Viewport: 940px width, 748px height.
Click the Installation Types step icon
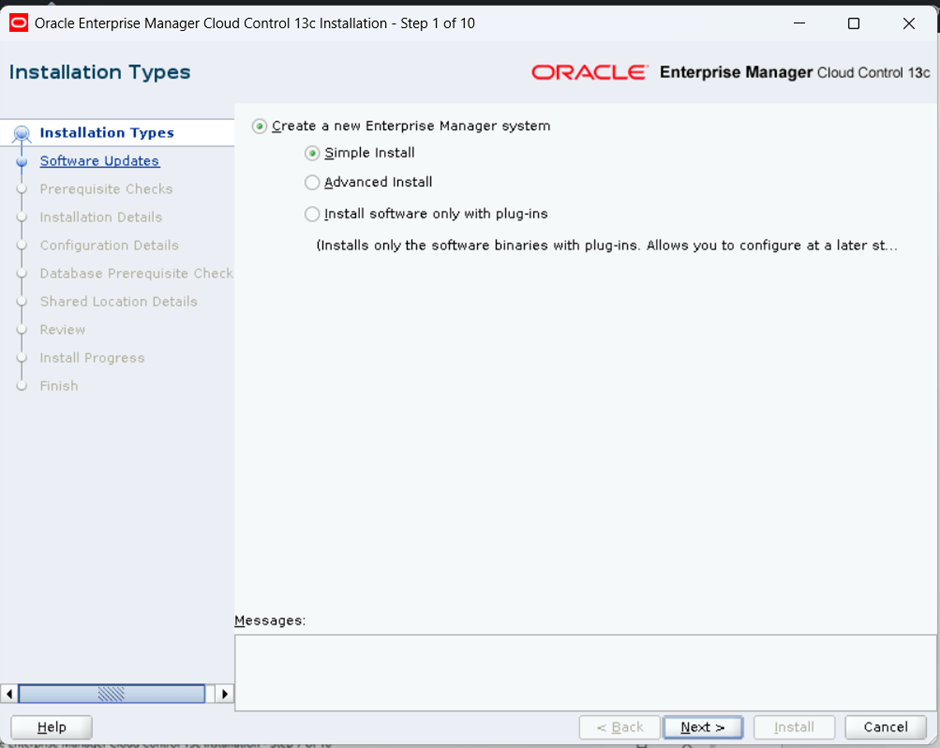pyautogui.click(x=22, y=133)
